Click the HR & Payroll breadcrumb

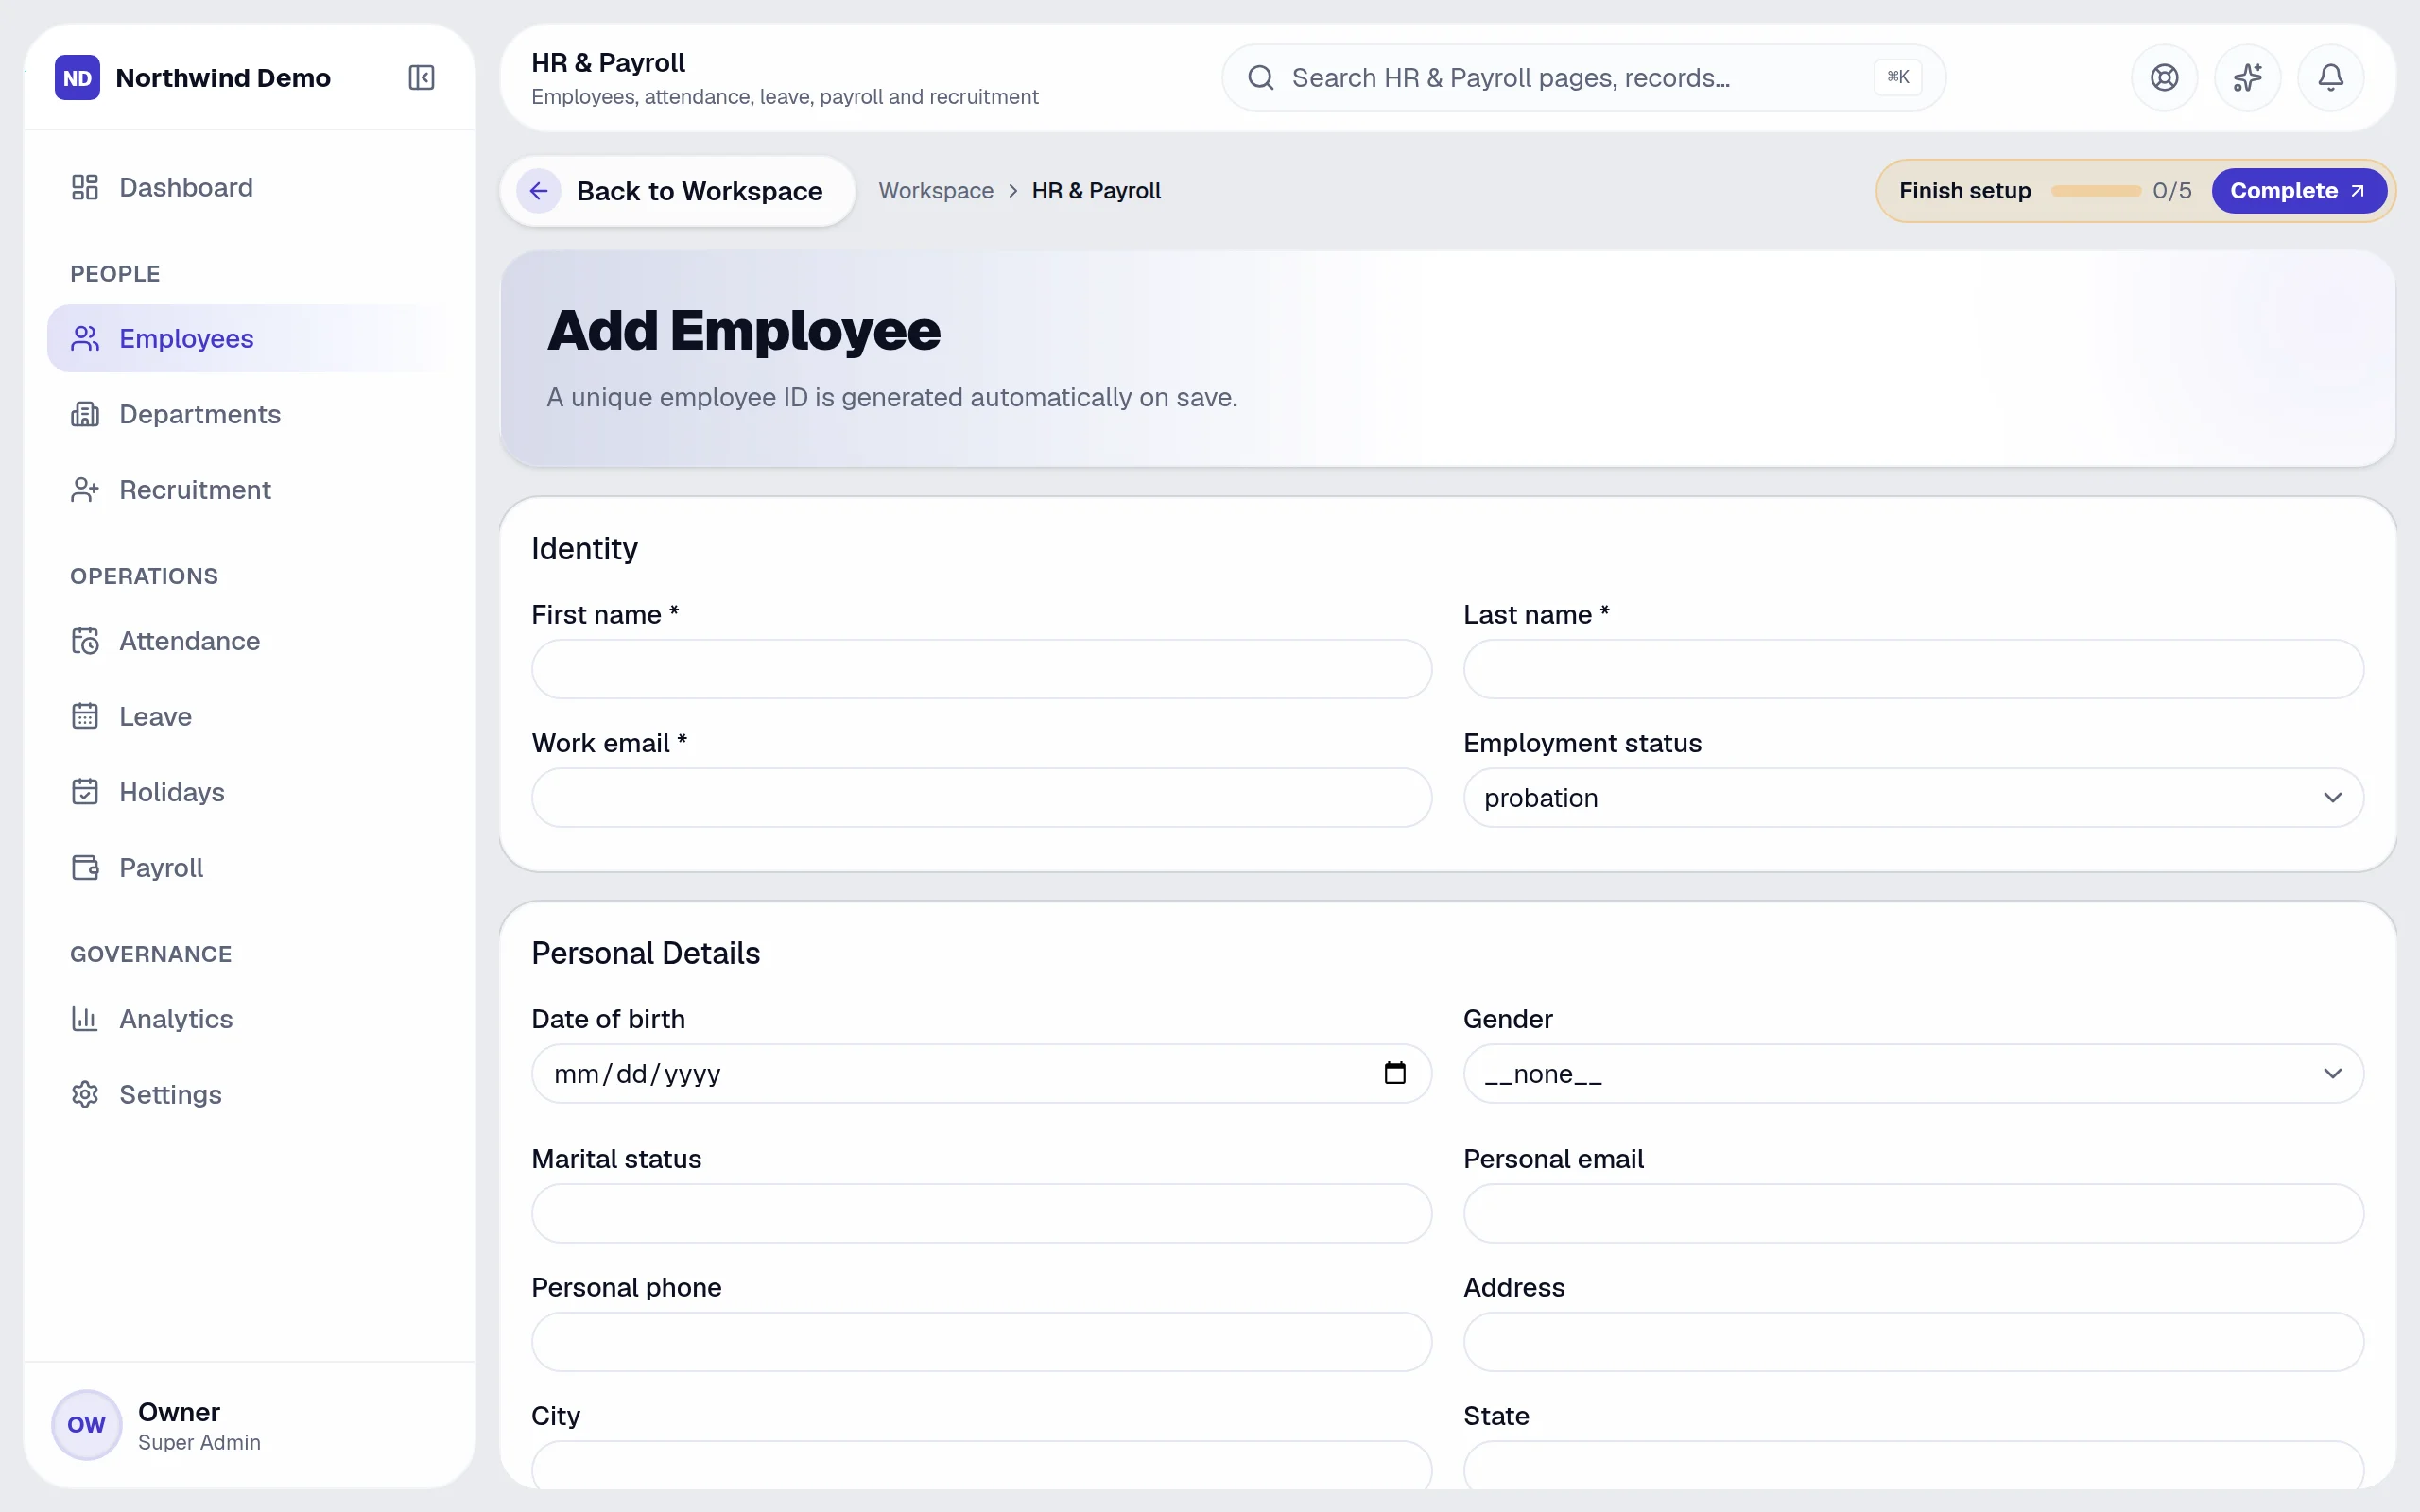[1096, 191]
